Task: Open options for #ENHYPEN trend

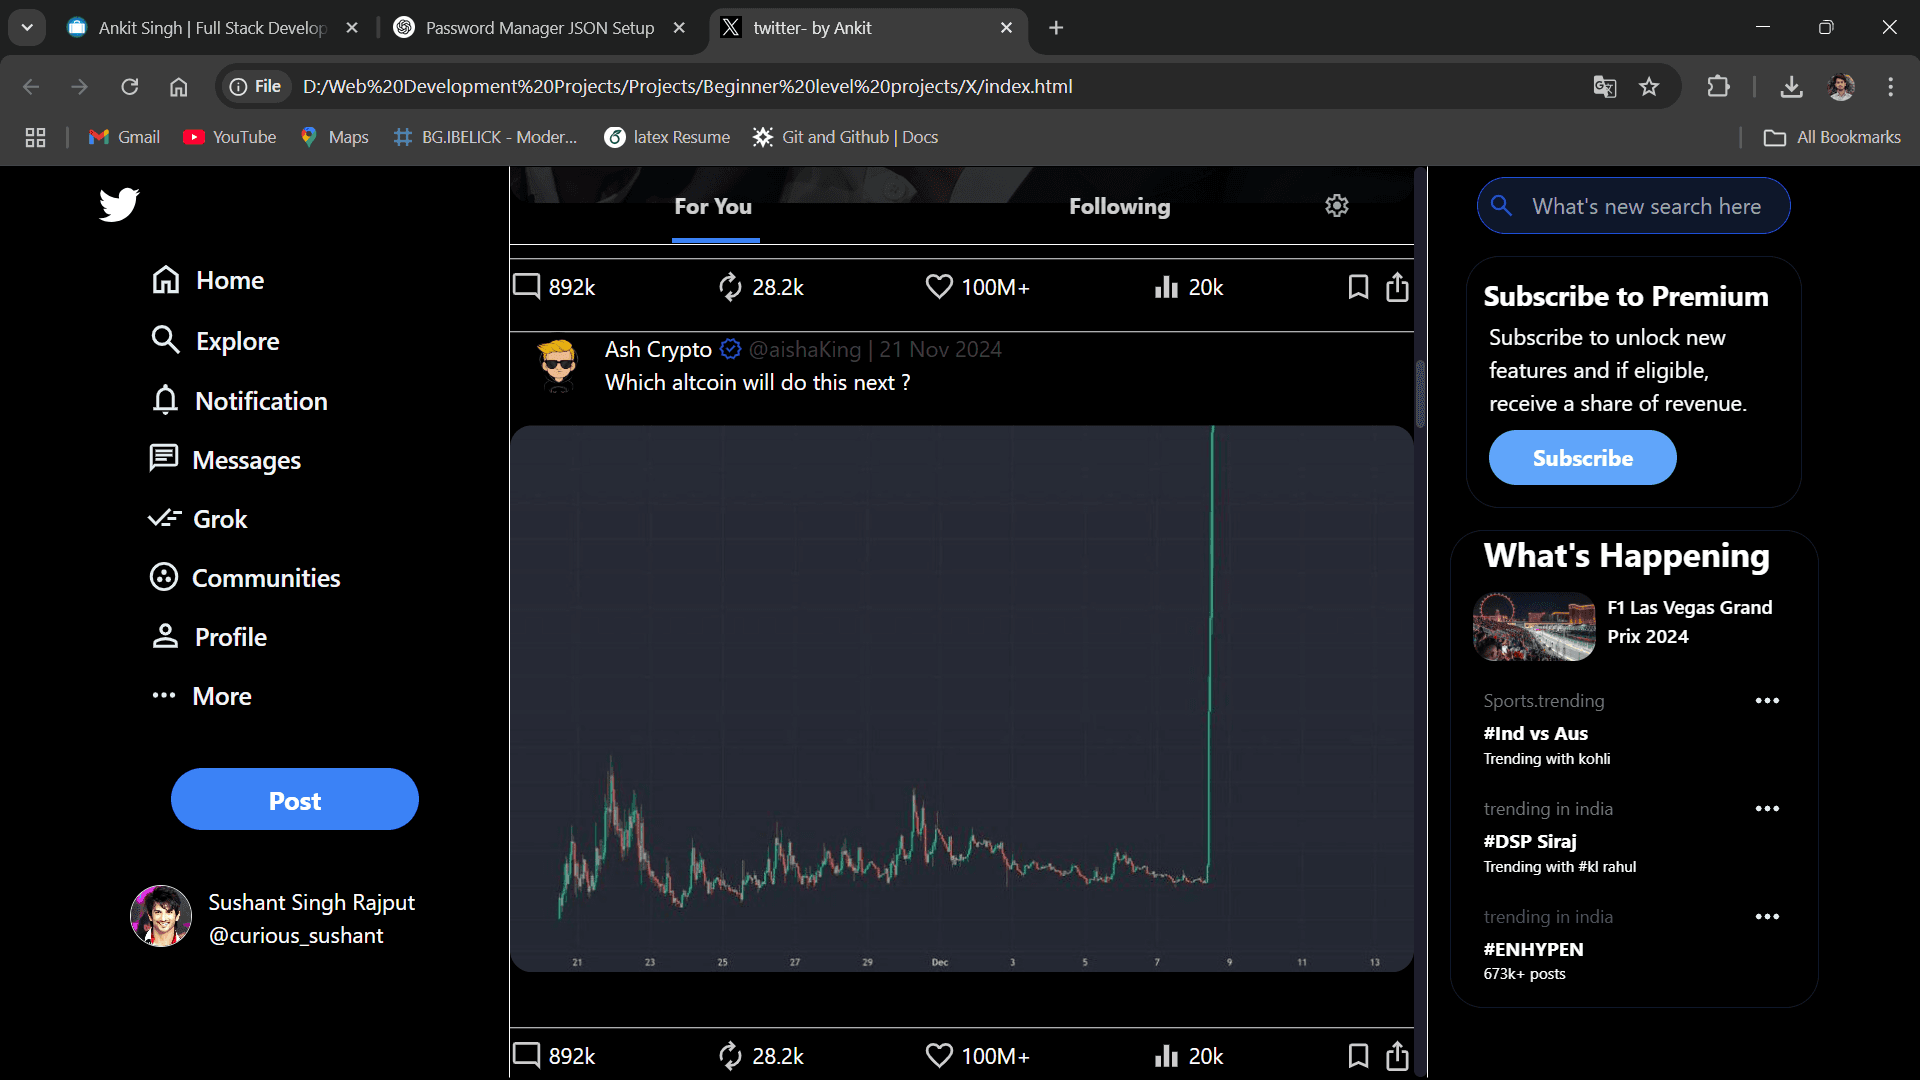Action: coord(1767,917)
